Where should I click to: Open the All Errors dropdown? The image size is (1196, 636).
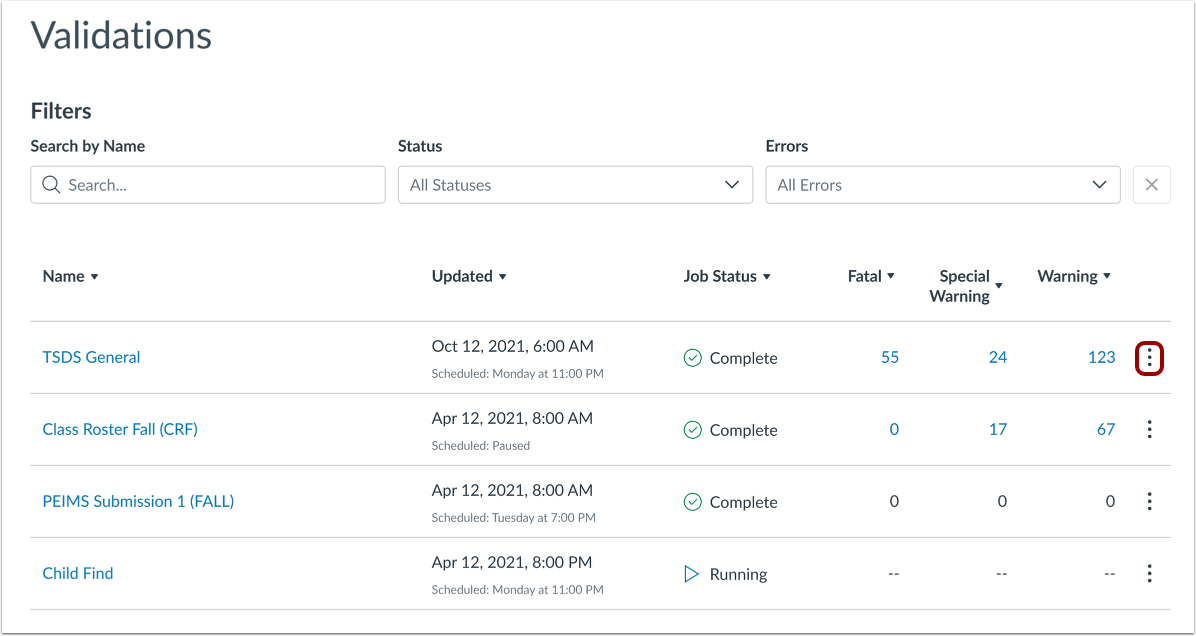(942, 184)
